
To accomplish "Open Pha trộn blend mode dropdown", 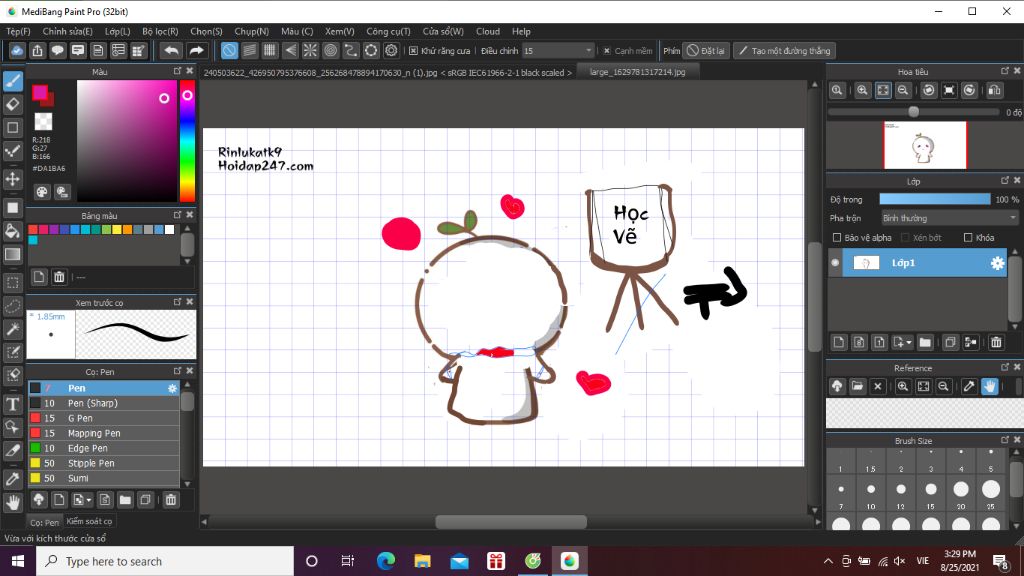I will click(x=950, y=218).
